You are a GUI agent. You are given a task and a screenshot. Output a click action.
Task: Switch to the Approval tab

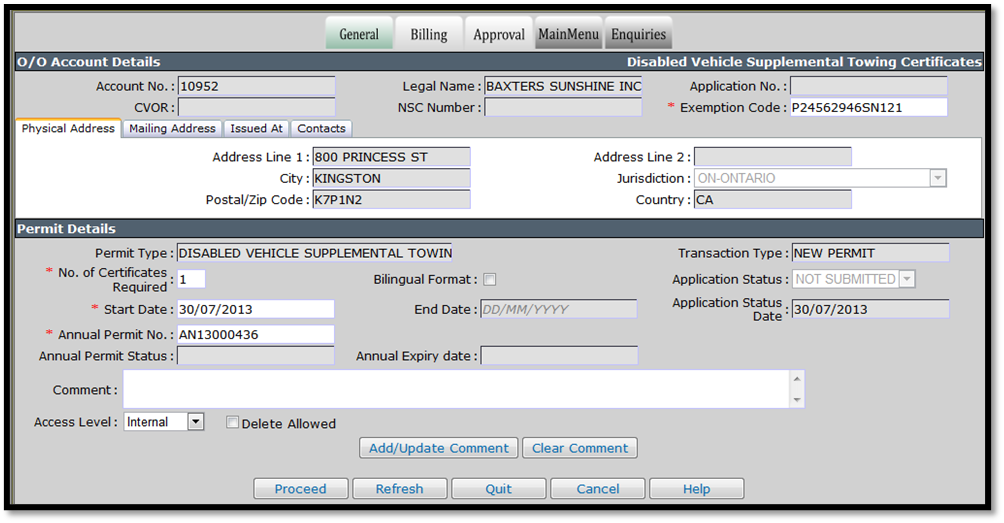(x=499, y=34)
